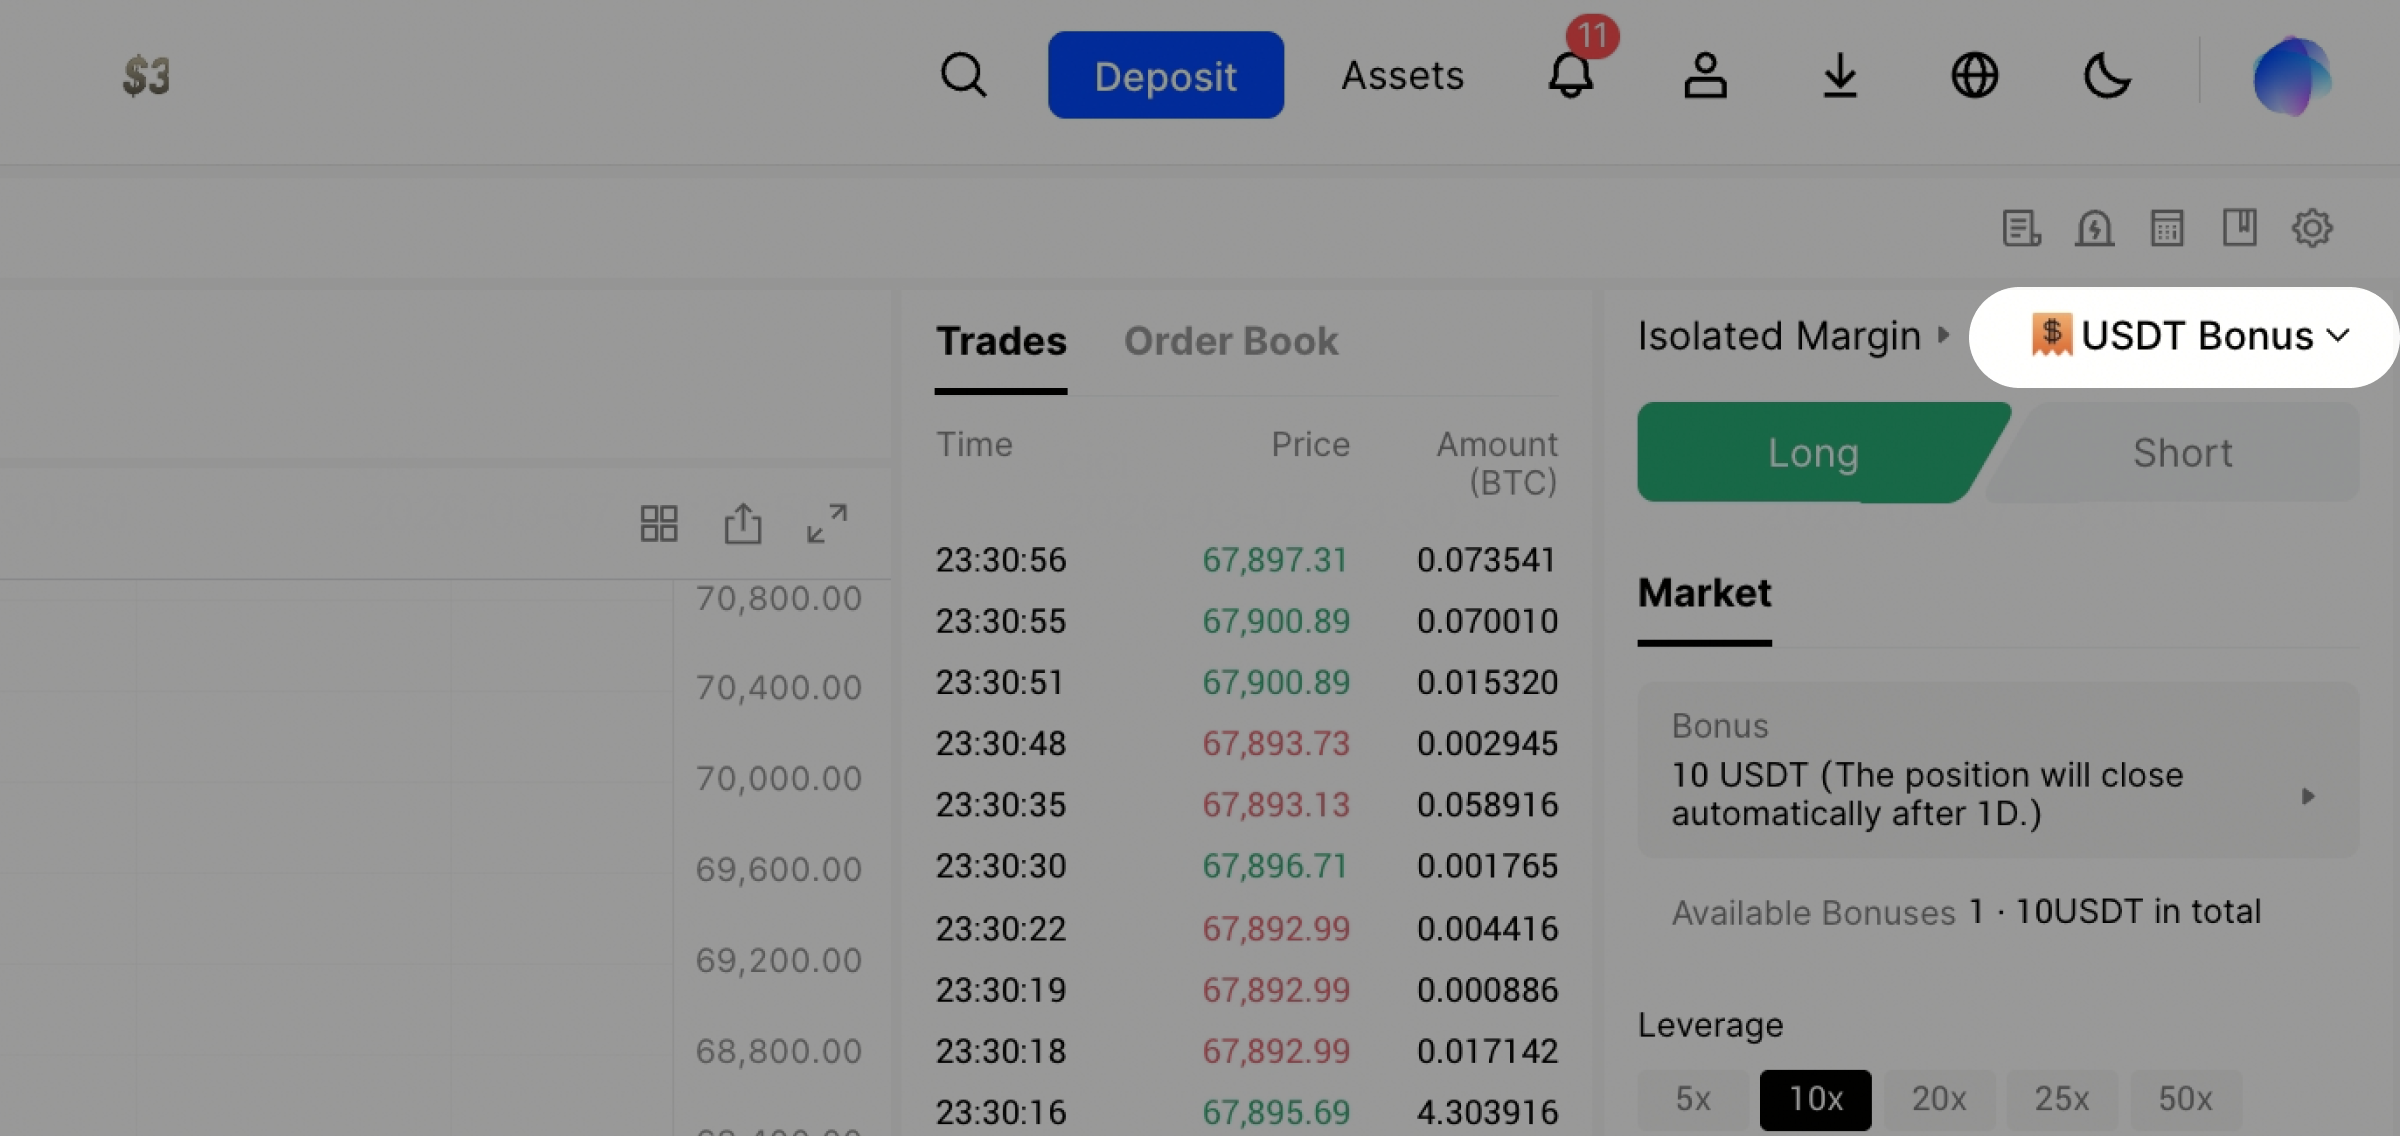The image size is (2400, 1136).
Task: Select 20x leverage option
Action: pos(1939,1099)
